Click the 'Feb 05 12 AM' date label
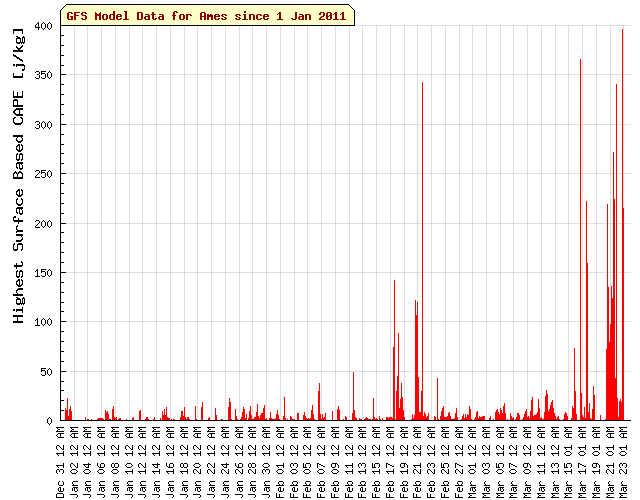 click(x=307, y=462)
